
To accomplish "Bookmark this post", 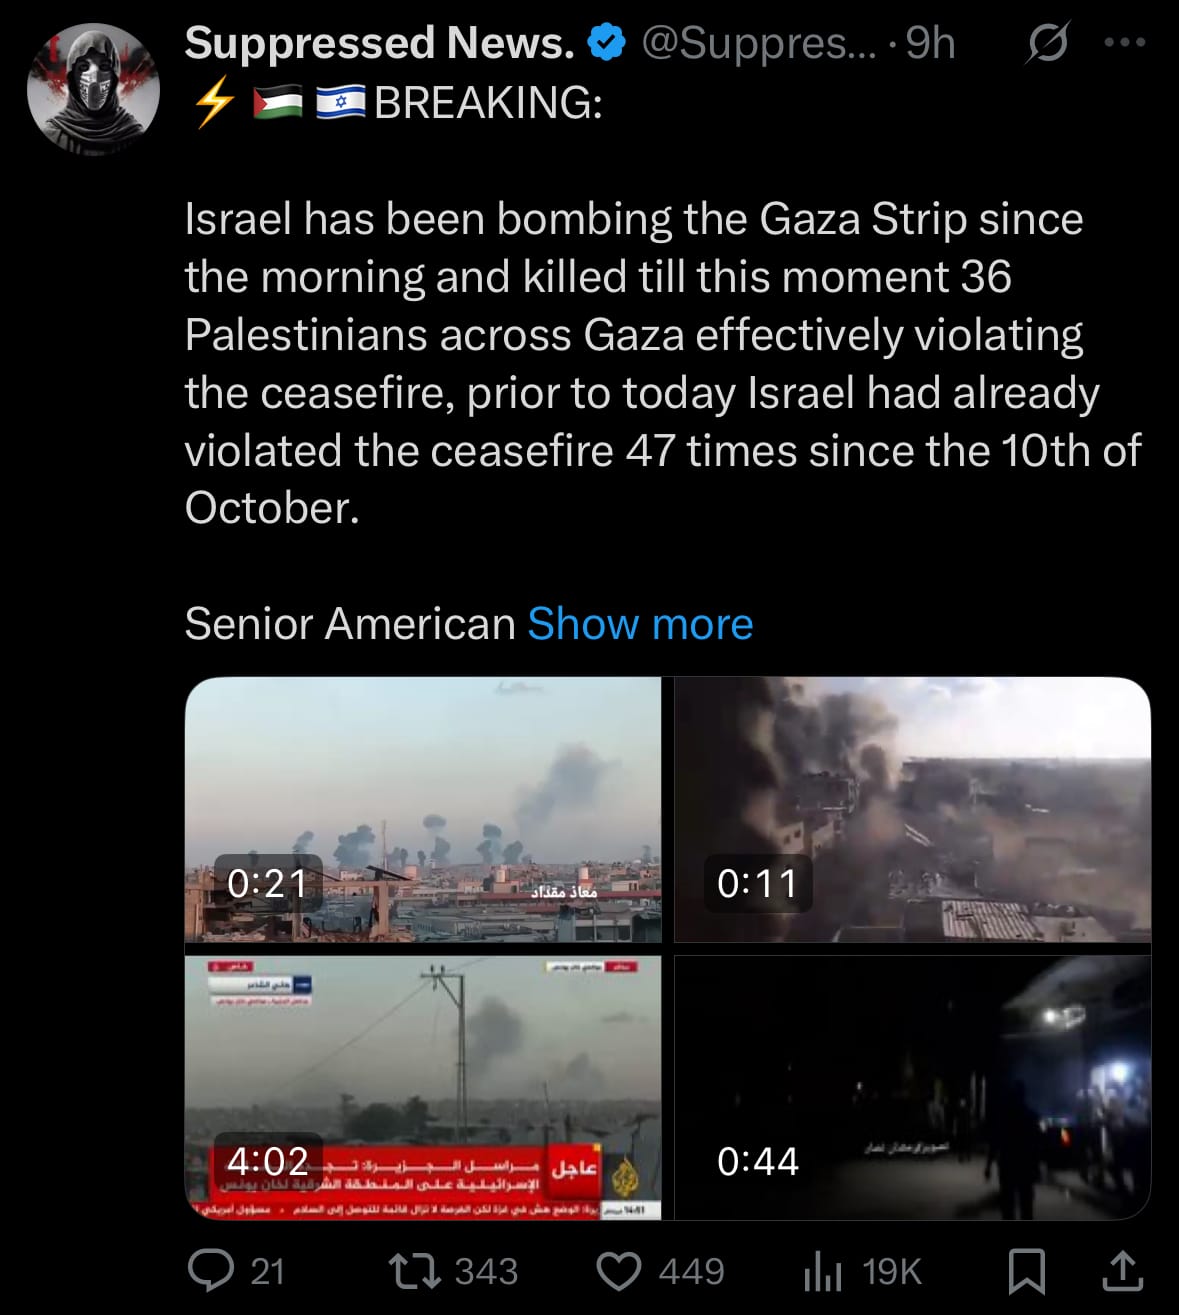I will tap(1026, 1271).
